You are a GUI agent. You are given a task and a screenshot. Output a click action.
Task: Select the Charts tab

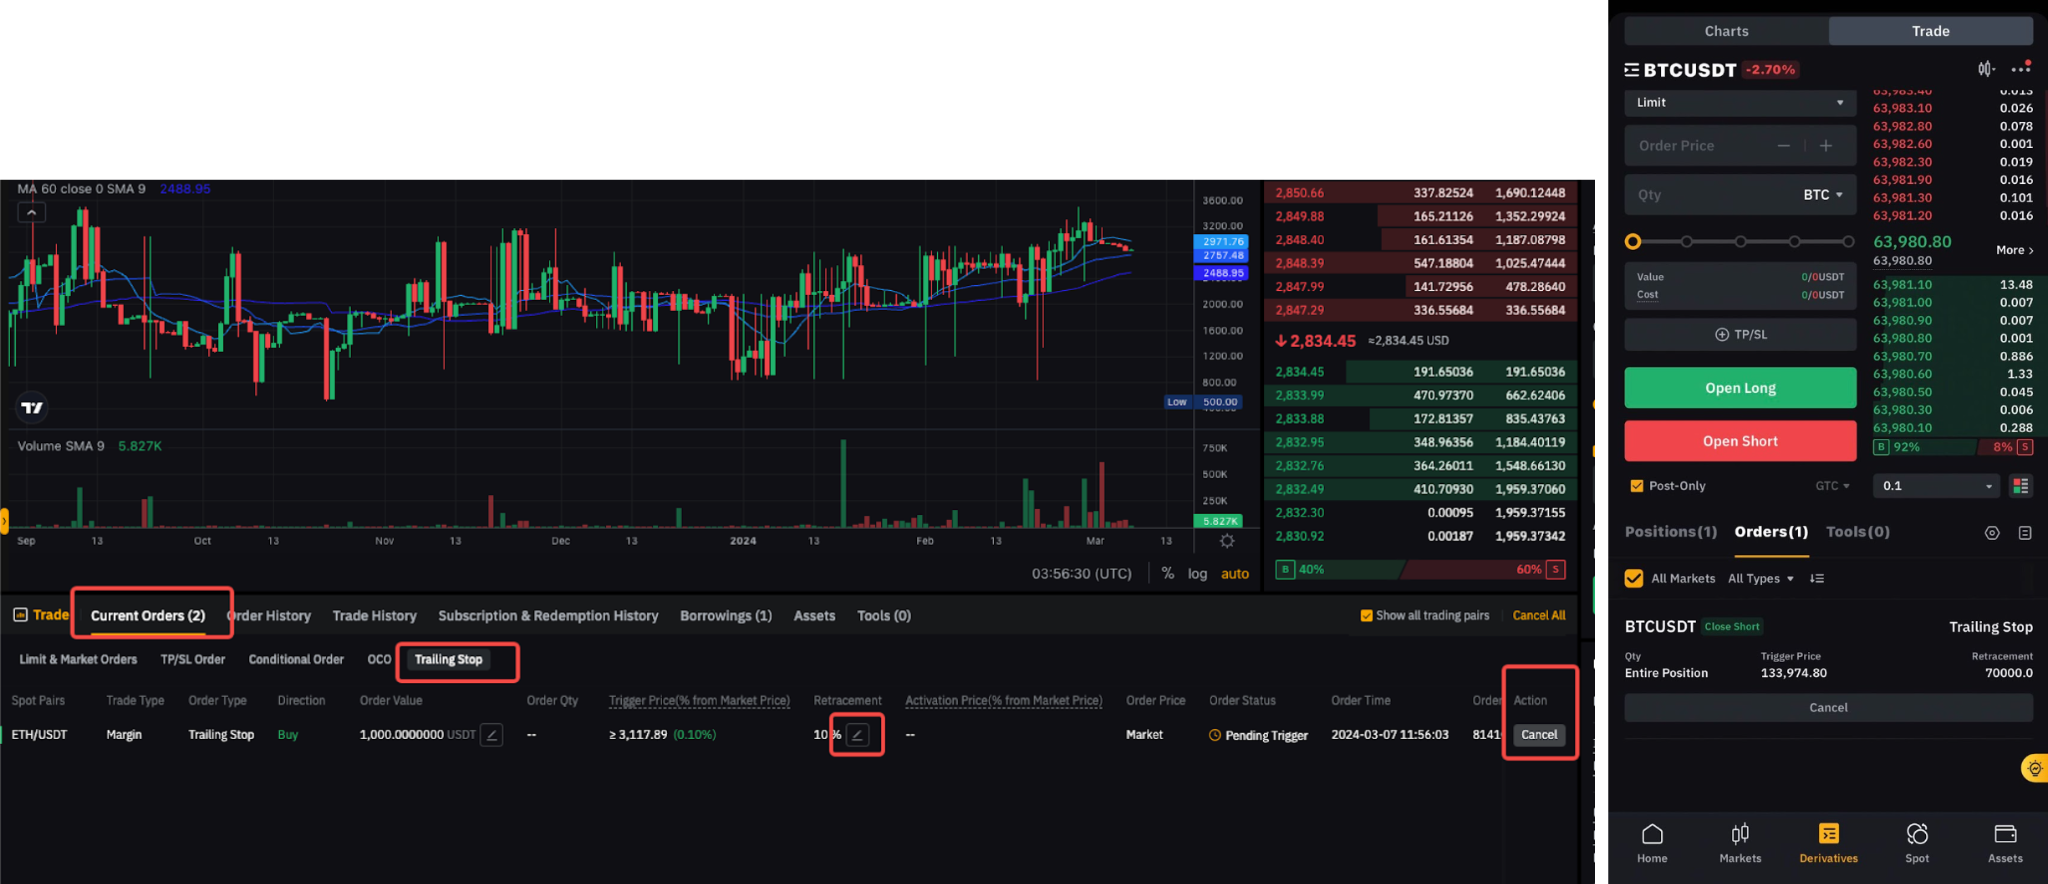(x=1726, y=31)
